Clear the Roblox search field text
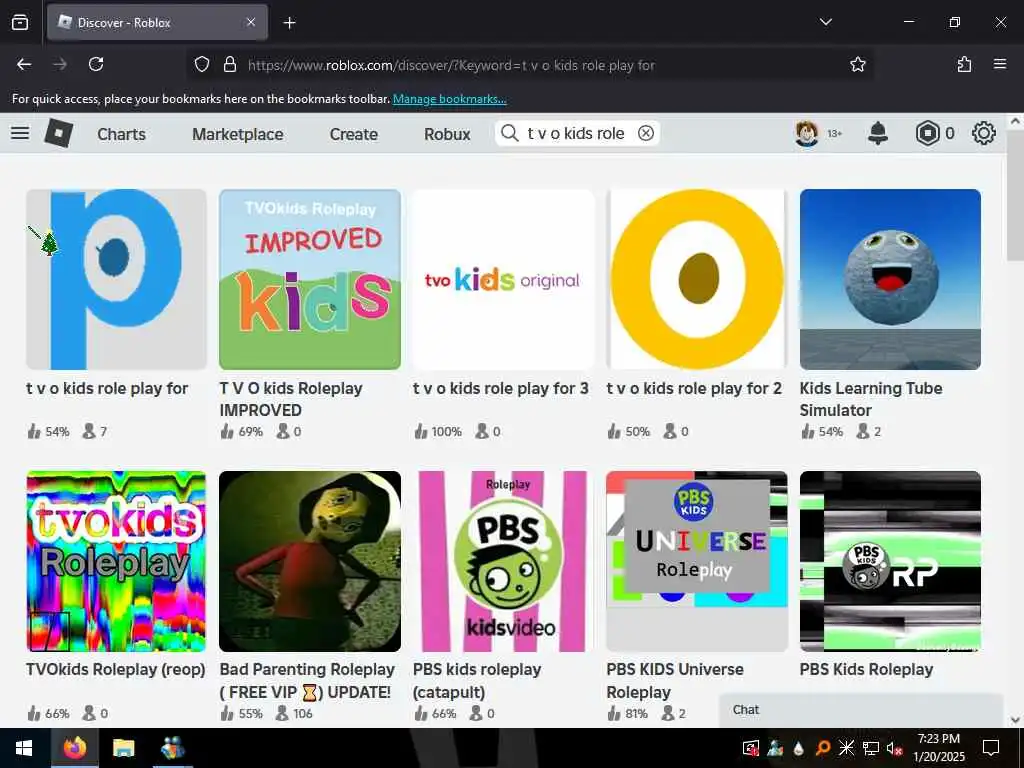This screenshot has height=768, width=1024. click(645, 133)
